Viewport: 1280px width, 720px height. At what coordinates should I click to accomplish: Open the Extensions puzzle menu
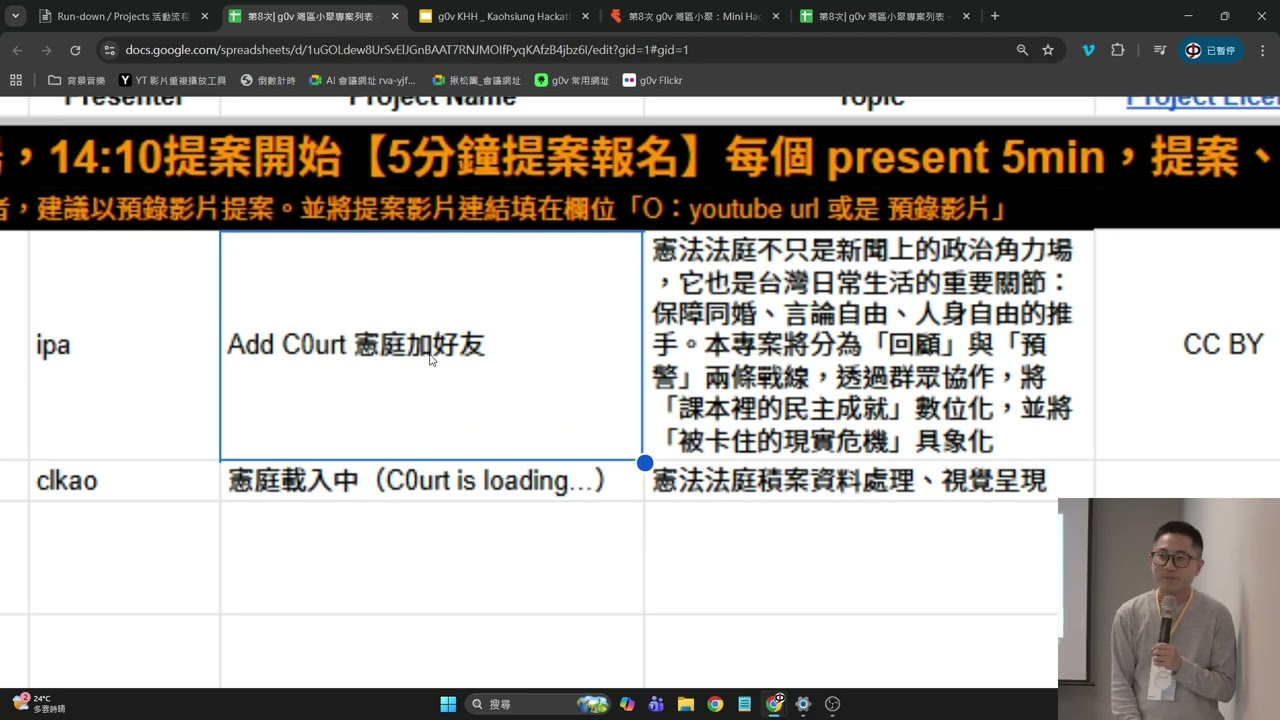1118,50
